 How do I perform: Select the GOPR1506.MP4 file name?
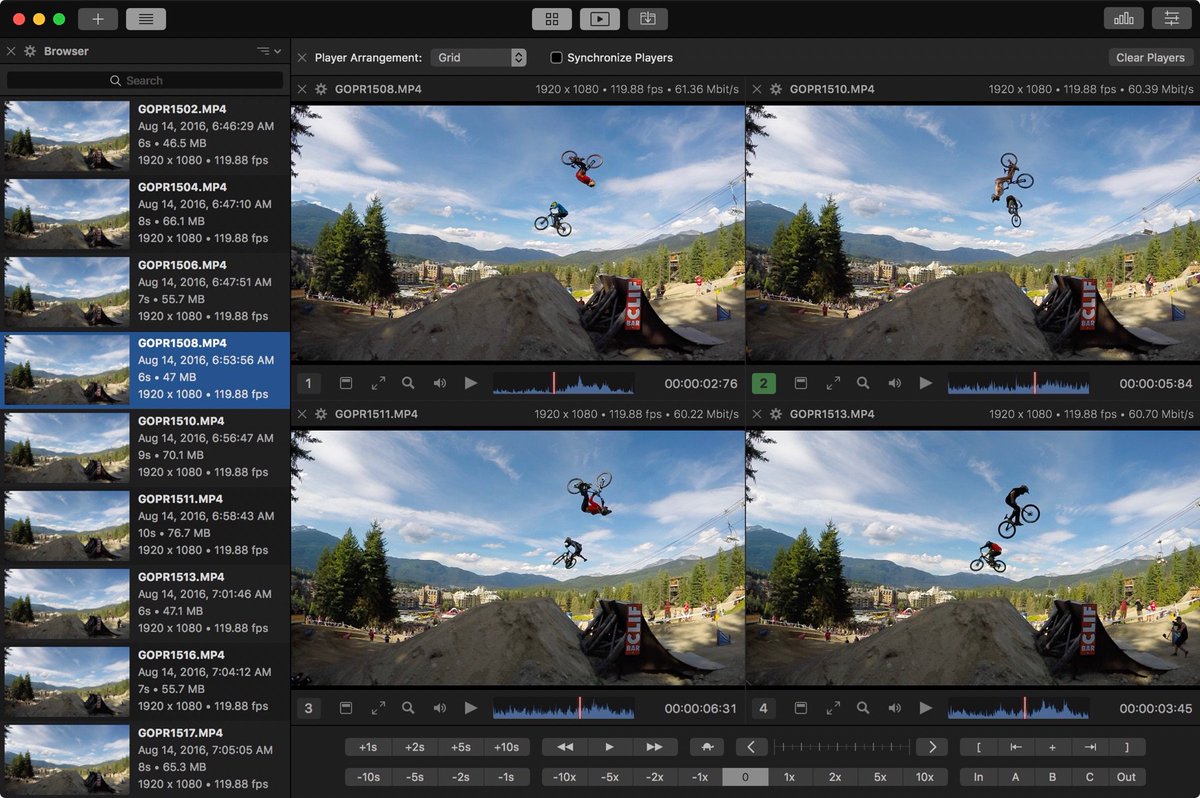182,265
